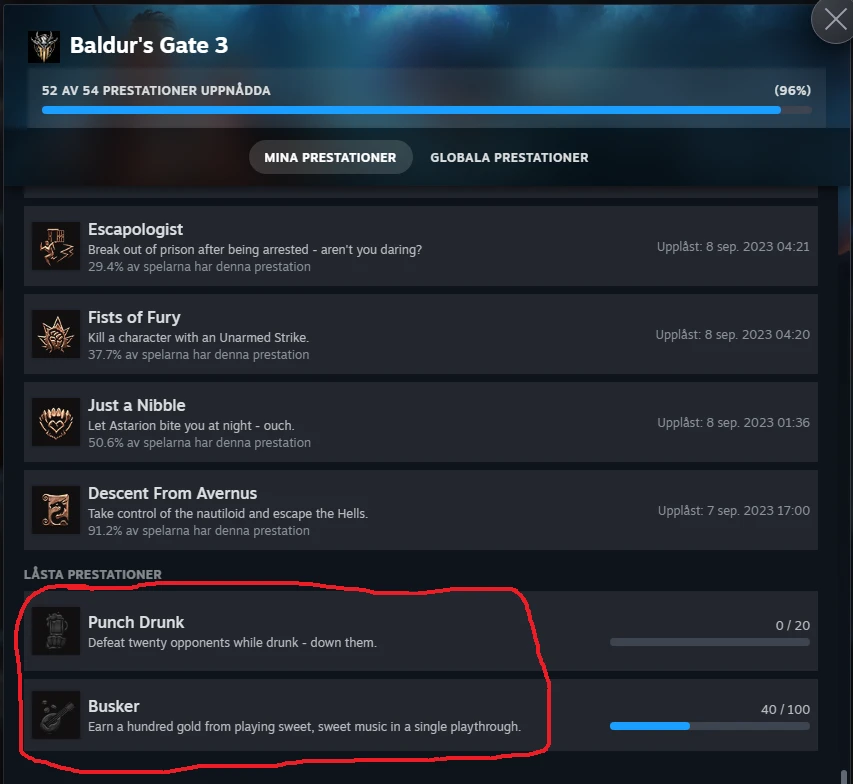
Task: Click the locked Punch Drunk mug icon
Action: click(56, 631)
